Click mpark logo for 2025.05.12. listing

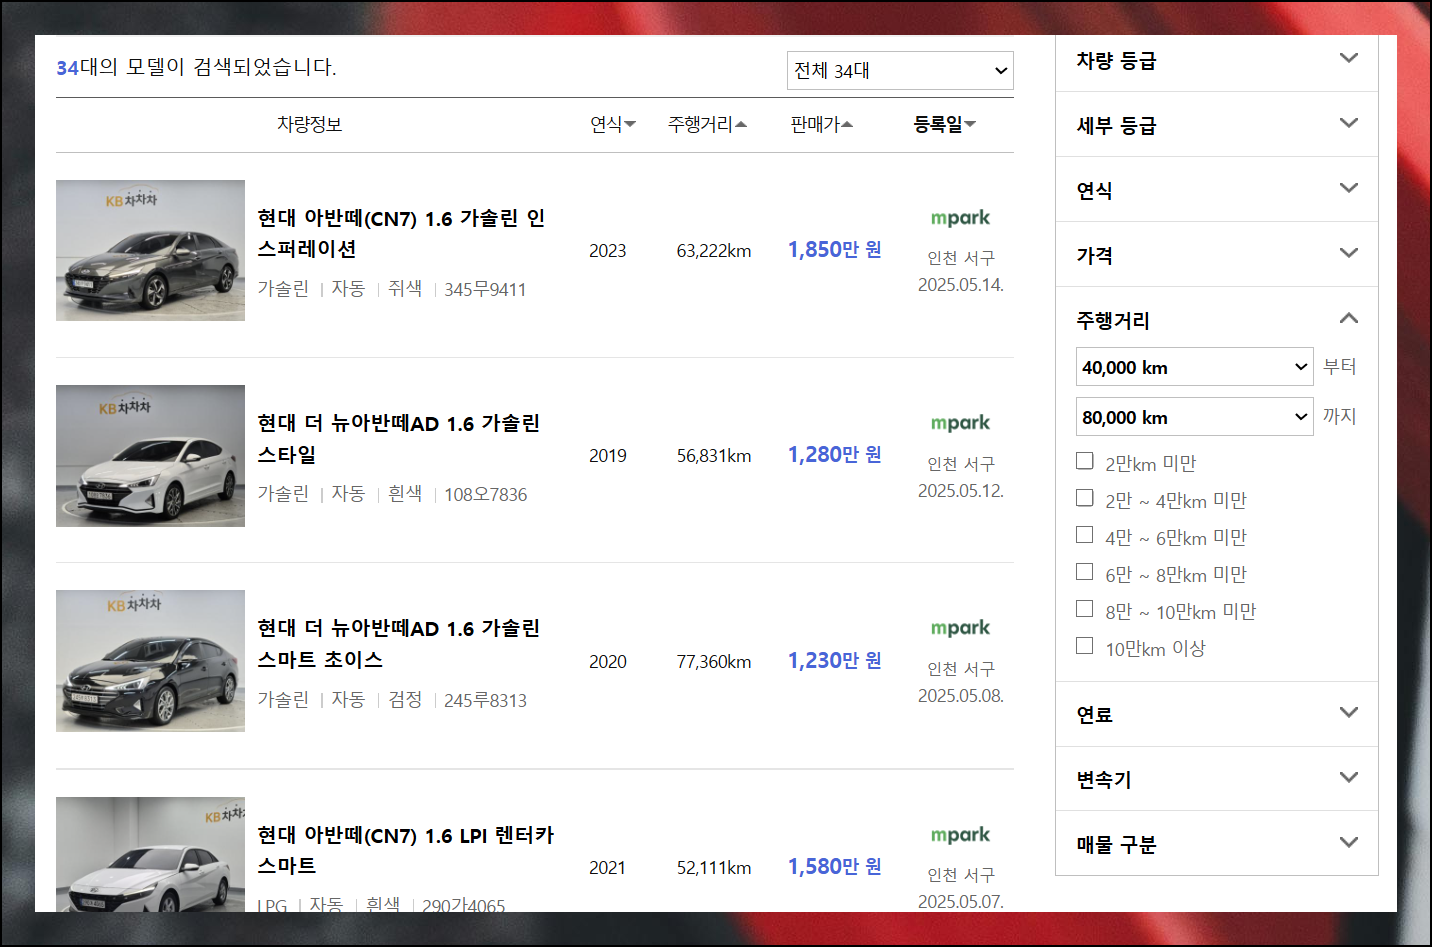(x=960, y=423)
